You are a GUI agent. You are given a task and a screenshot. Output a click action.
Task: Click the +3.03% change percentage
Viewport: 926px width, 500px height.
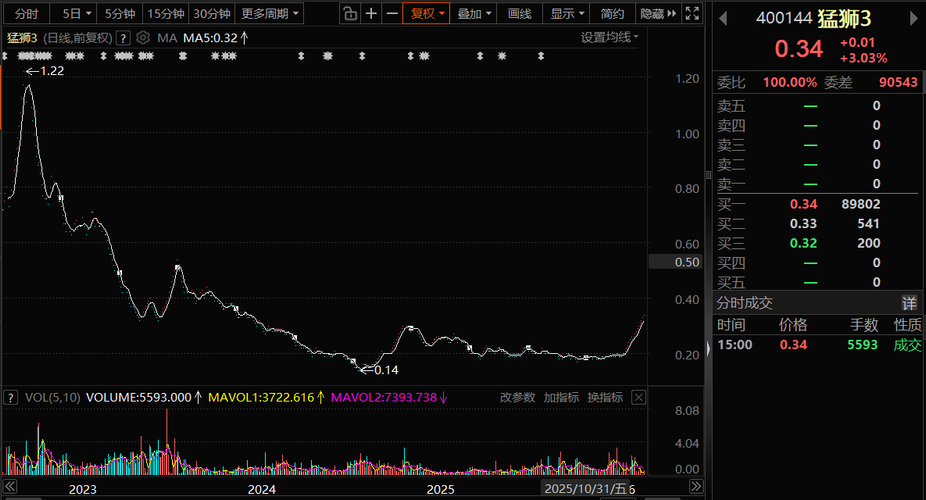click(863, 58)
